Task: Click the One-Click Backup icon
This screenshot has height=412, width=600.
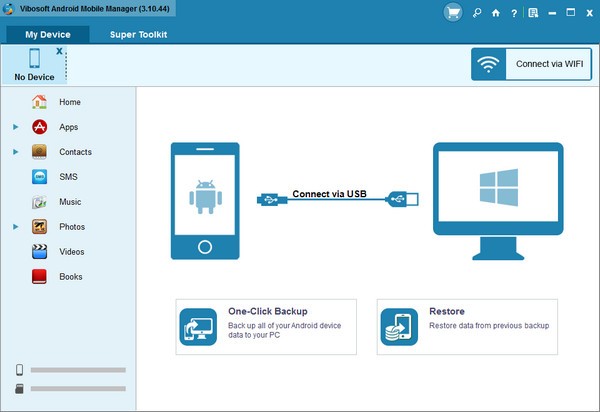Action: 198,327
